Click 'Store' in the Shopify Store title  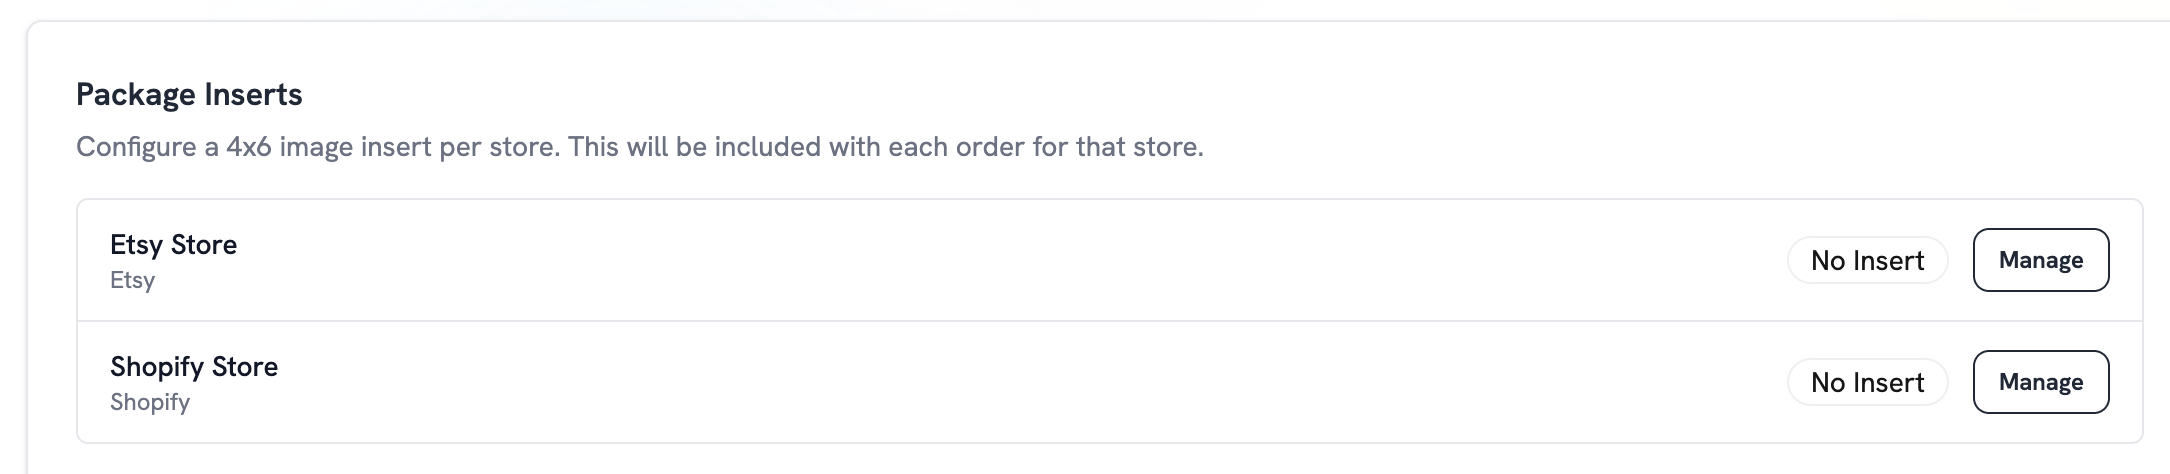coord(245,367)
